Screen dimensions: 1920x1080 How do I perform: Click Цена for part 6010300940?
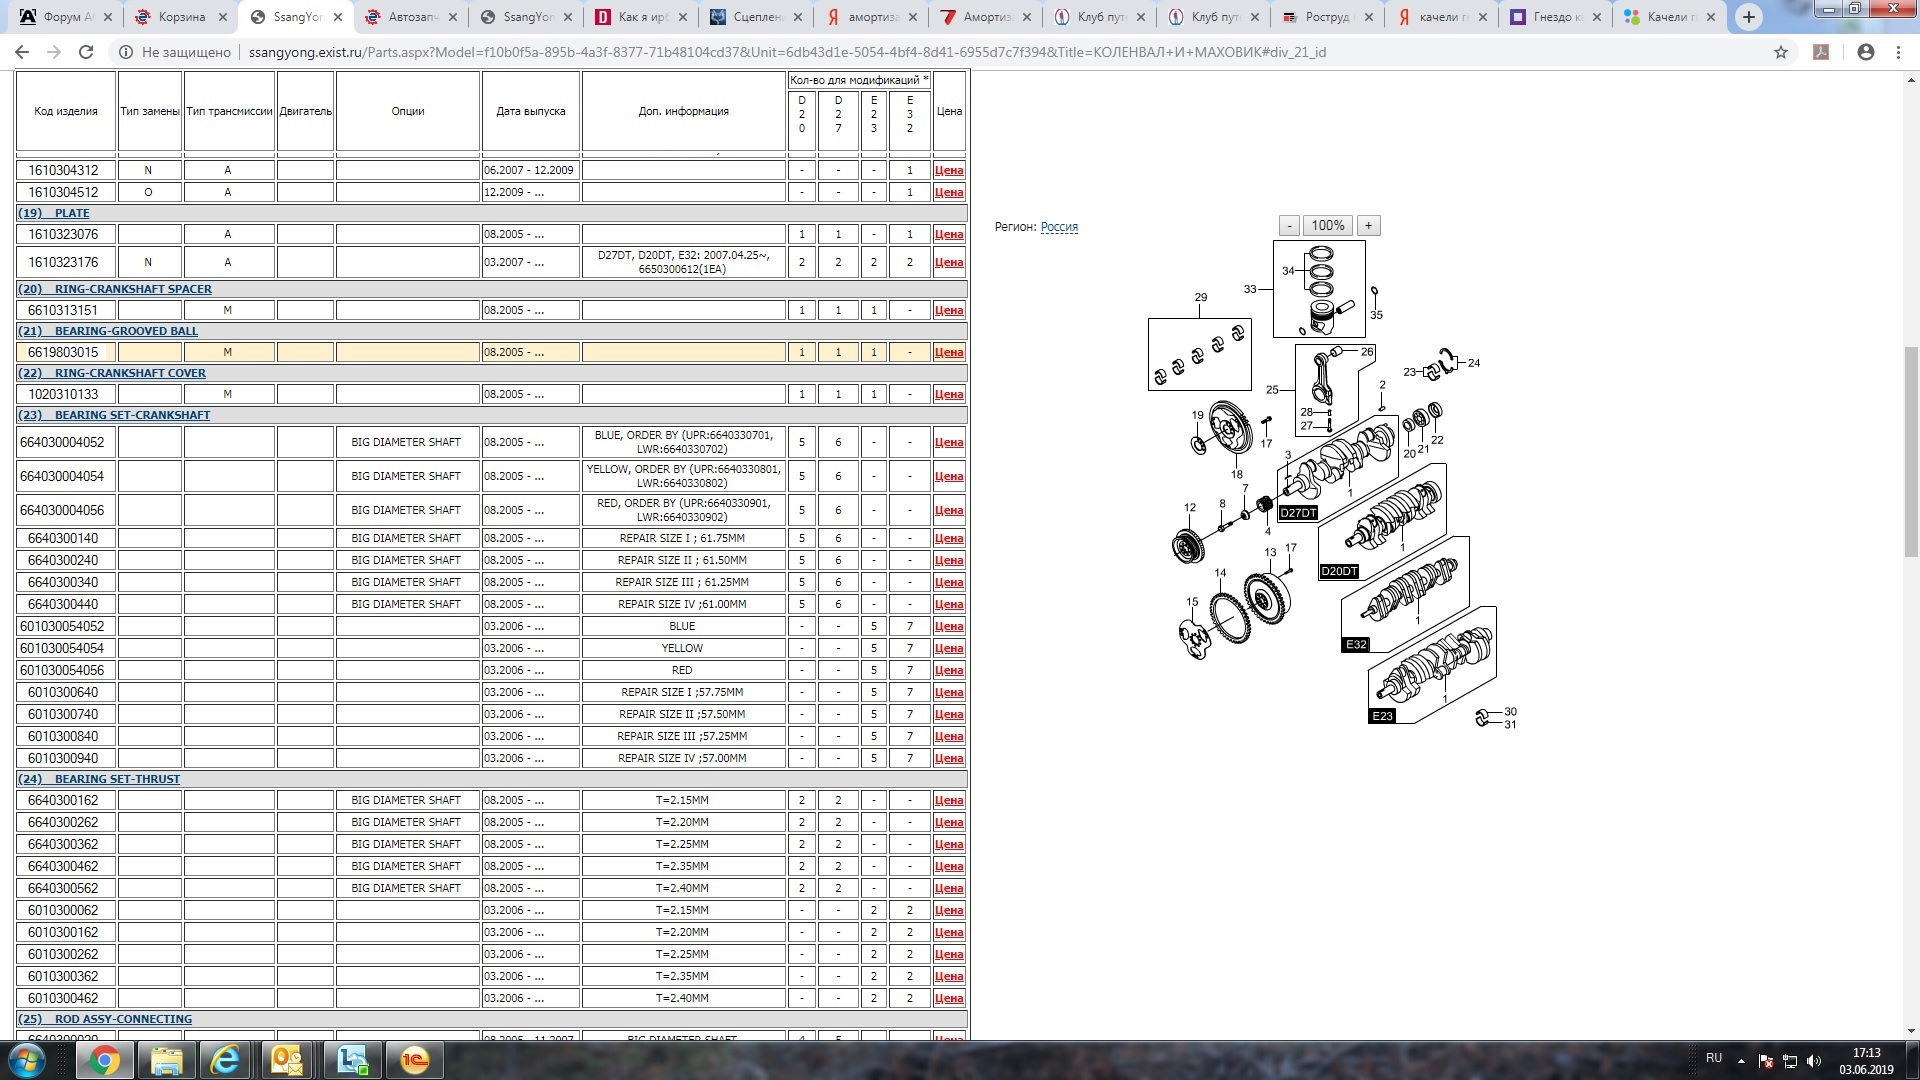point(949,759)
